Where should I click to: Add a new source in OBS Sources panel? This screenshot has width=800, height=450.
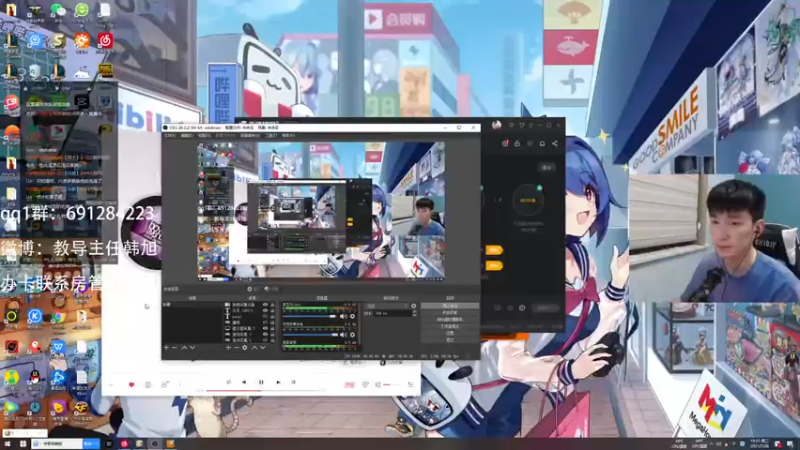[229, 347]
